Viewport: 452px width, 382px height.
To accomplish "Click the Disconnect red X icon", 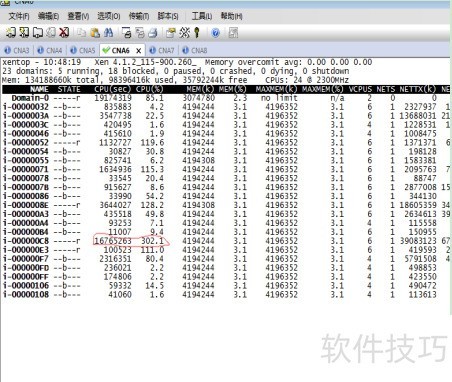I will [64, 32].
